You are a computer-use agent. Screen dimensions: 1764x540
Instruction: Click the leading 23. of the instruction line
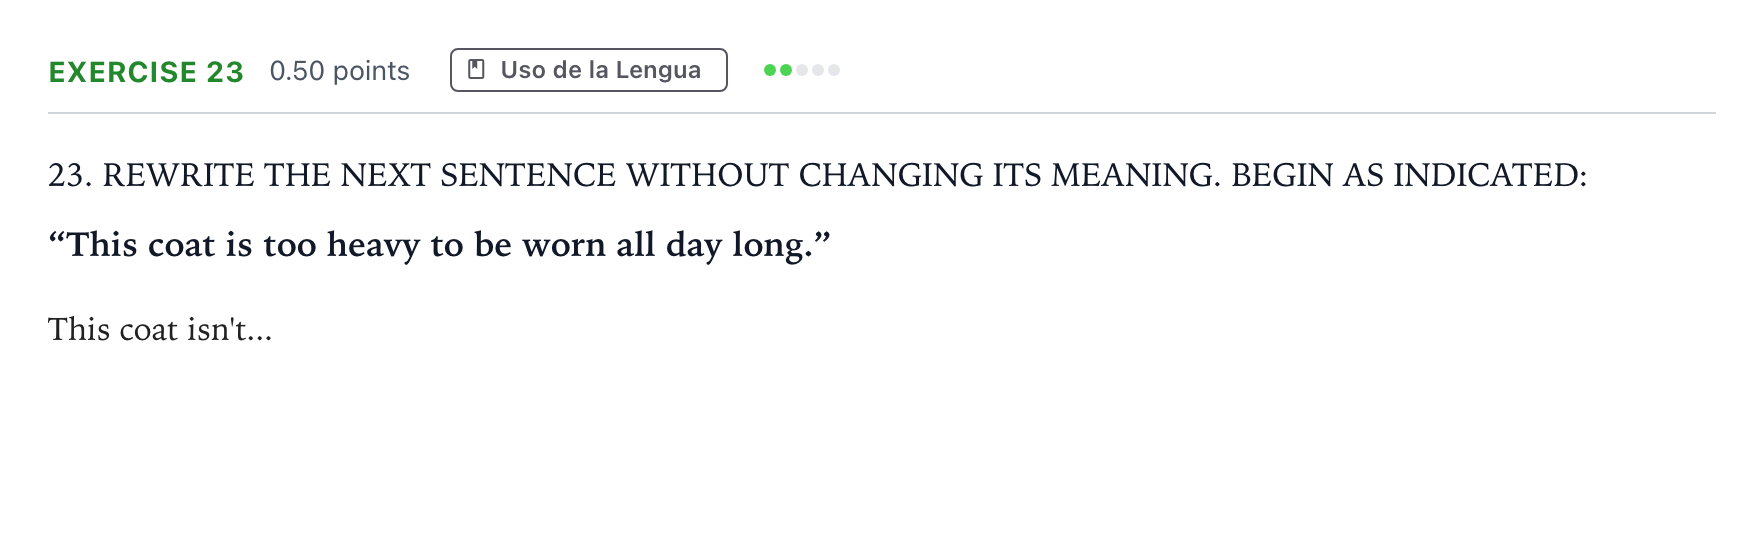[70, 175]
